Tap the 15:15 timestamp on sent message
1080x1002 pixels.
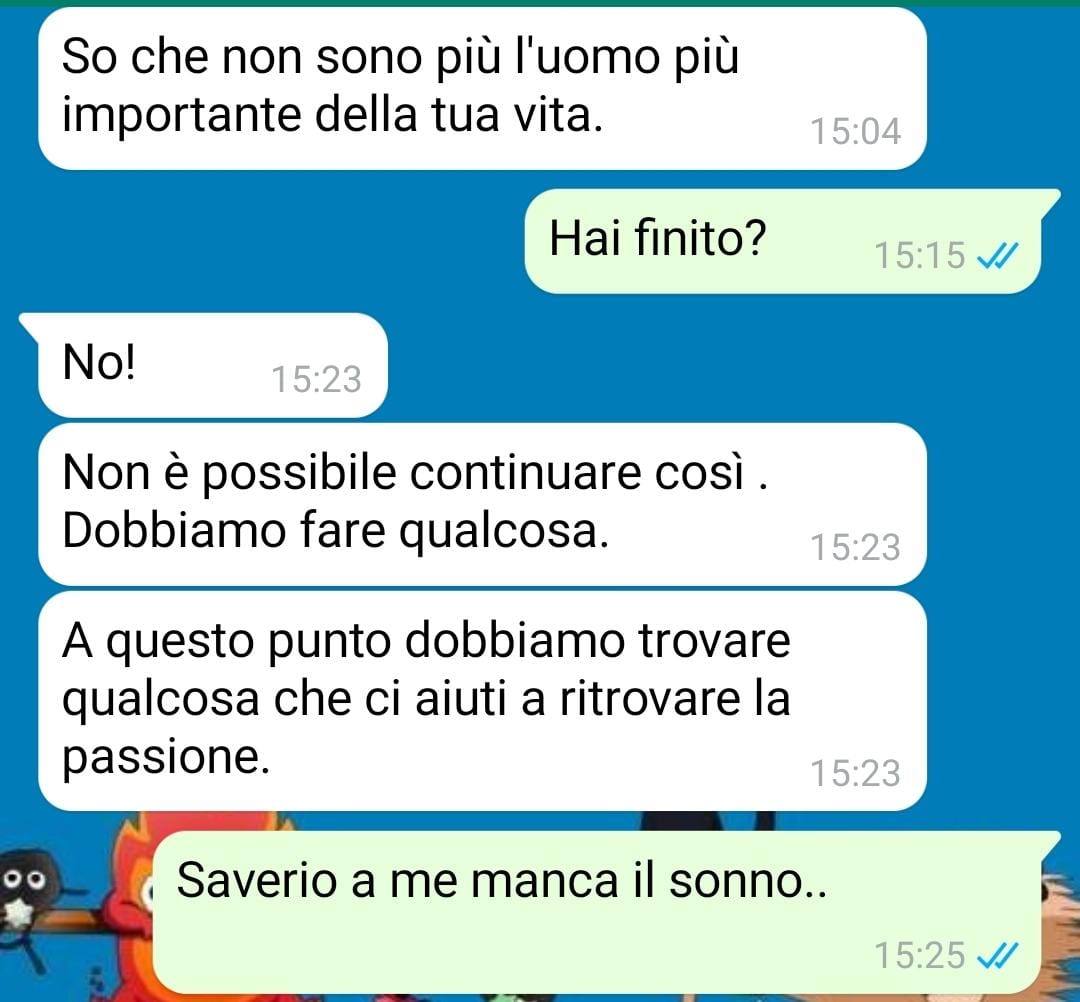[x=919, y=255]
